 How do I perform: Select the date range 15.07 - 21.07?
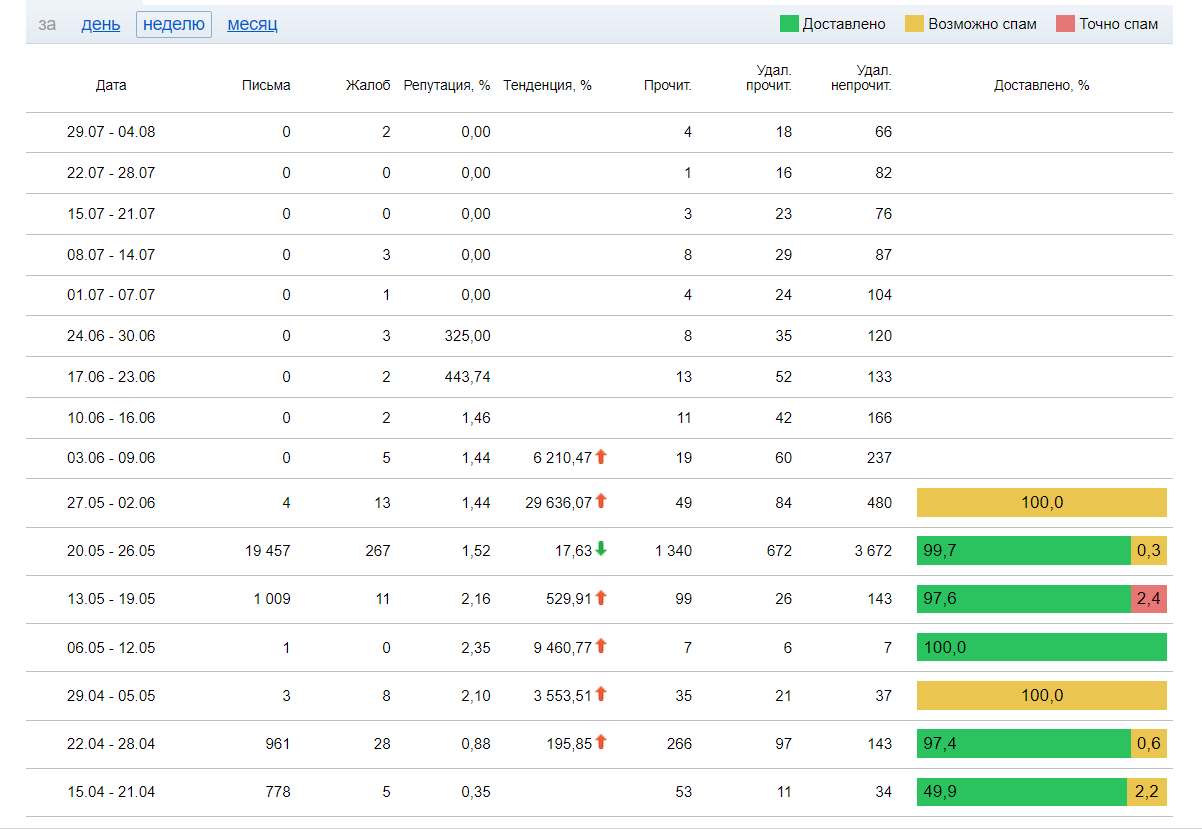coord(111,214)
